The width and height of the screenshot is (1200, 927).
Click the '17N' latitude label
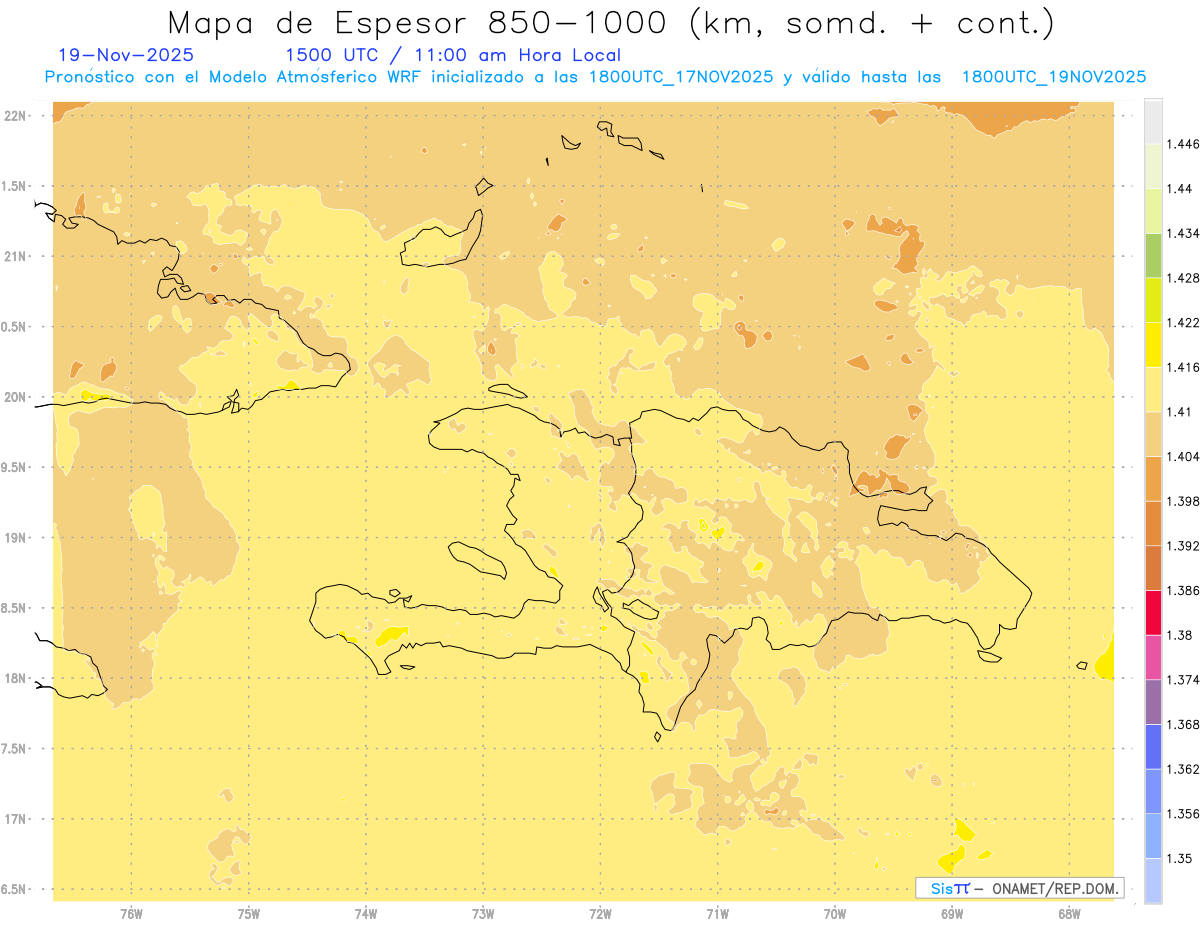(x=15, y=819)
